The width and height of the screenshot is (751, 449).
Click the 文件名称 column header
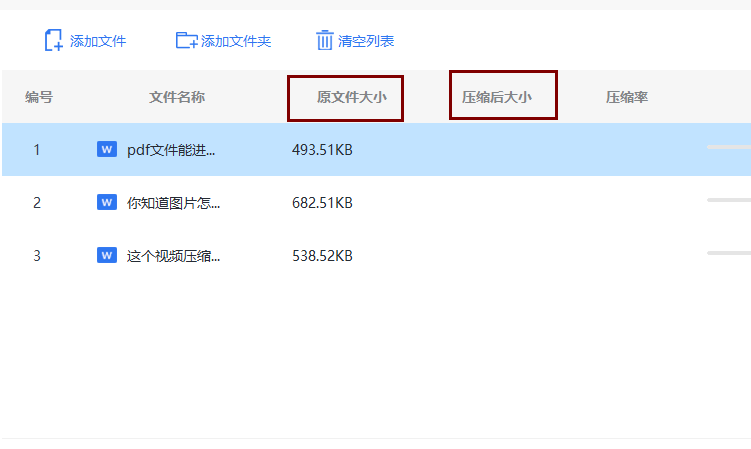(177, 97)
